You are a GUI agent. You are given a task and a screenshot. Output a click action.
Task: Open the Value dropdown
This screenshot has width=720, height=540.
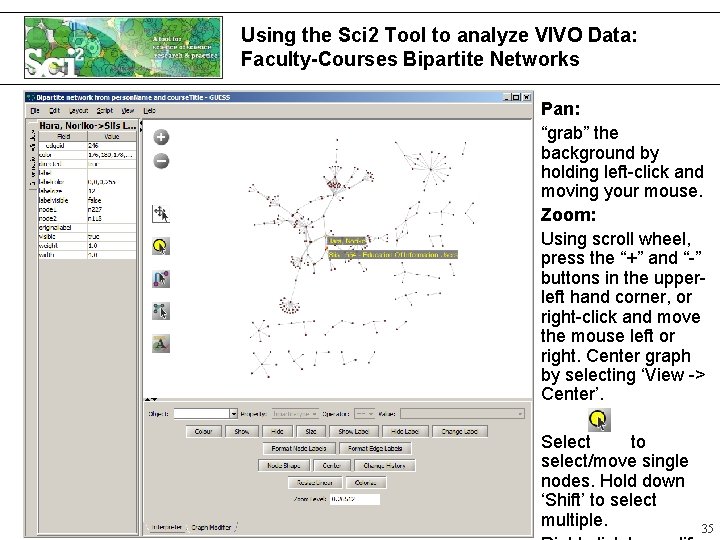pyautogui.click(x=462, y=414)
